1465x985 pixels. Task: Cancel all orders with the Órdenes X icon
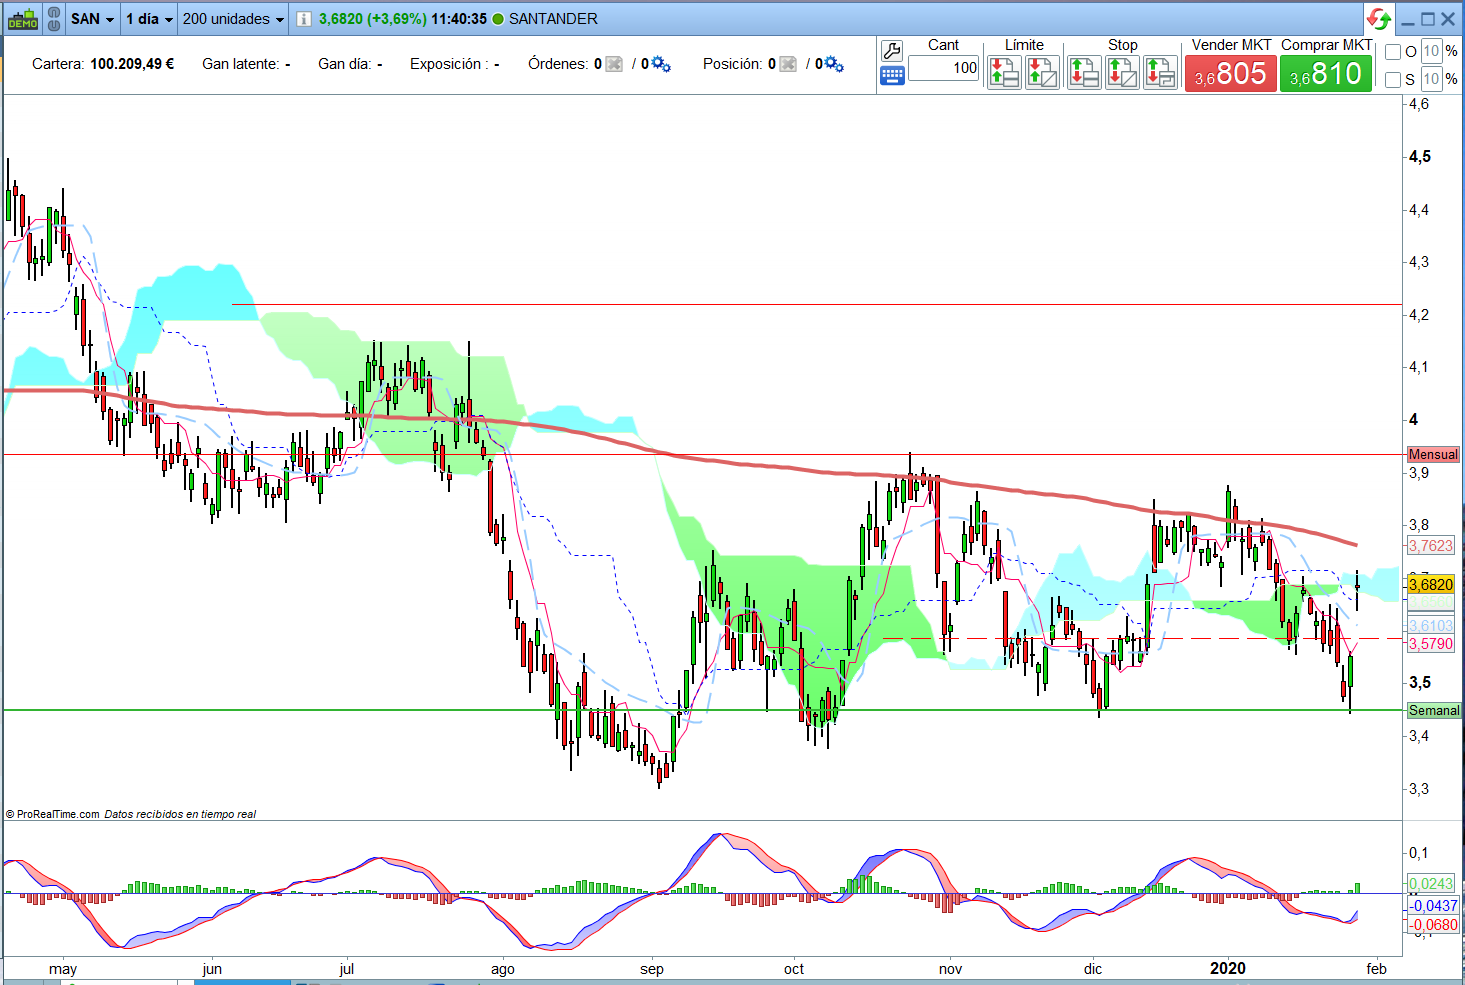click(614, 64)
